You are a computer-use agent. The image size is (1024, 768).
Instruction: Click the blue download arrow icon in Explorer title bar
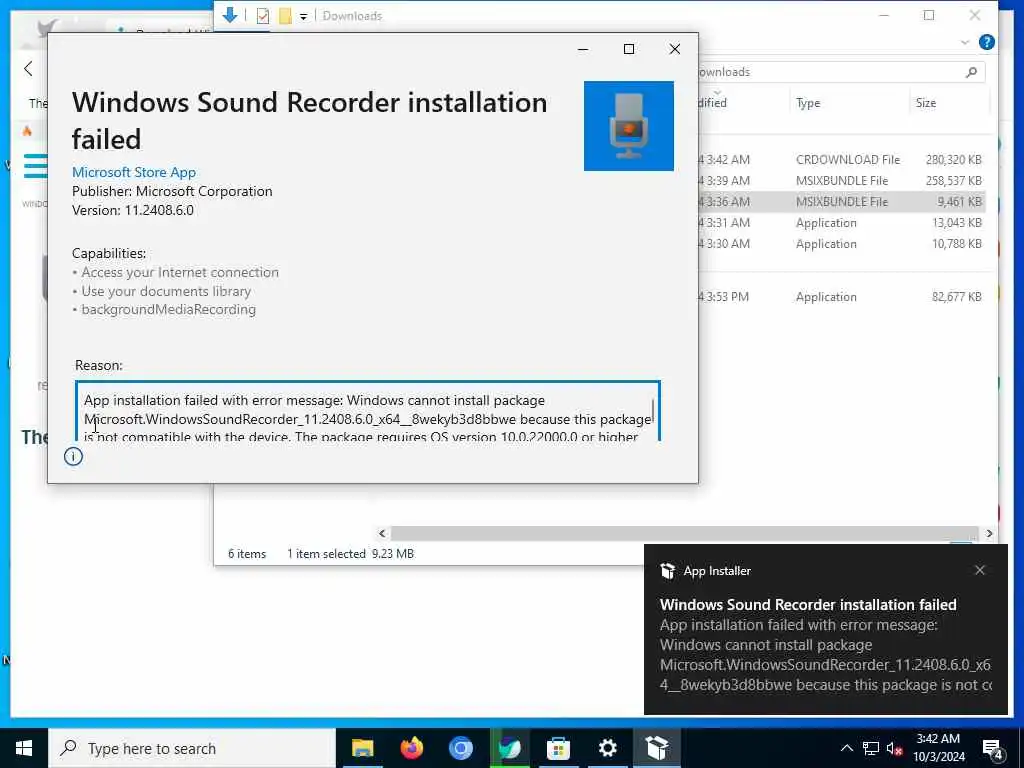point(230,15)
